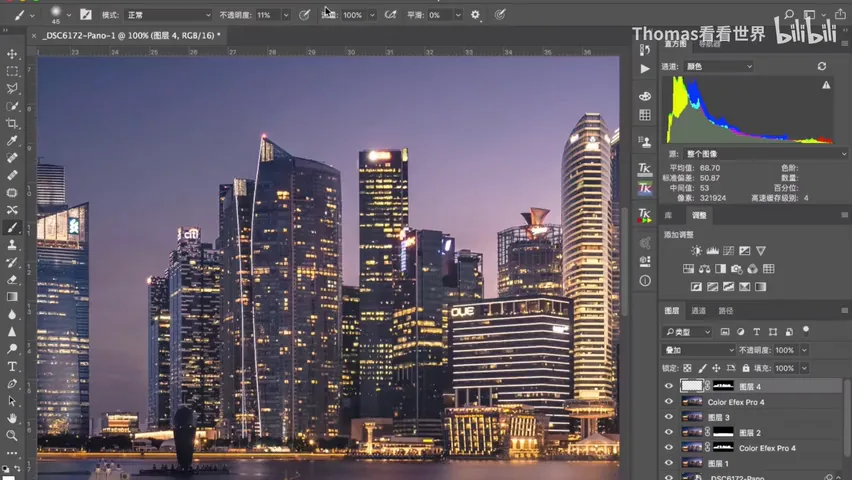Select the Zoom tool

coord(11,435)
